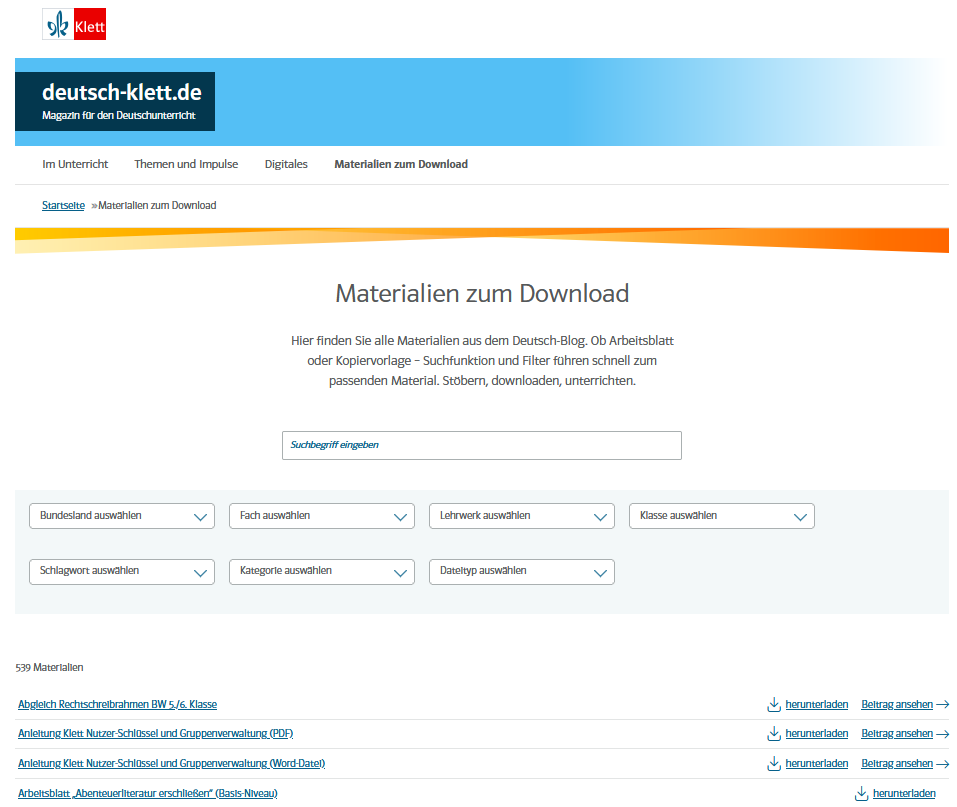Open the Themen und Impulse menu
This screenshot has width=957, height=807.
pyautogui.click(x=186, y=164)
